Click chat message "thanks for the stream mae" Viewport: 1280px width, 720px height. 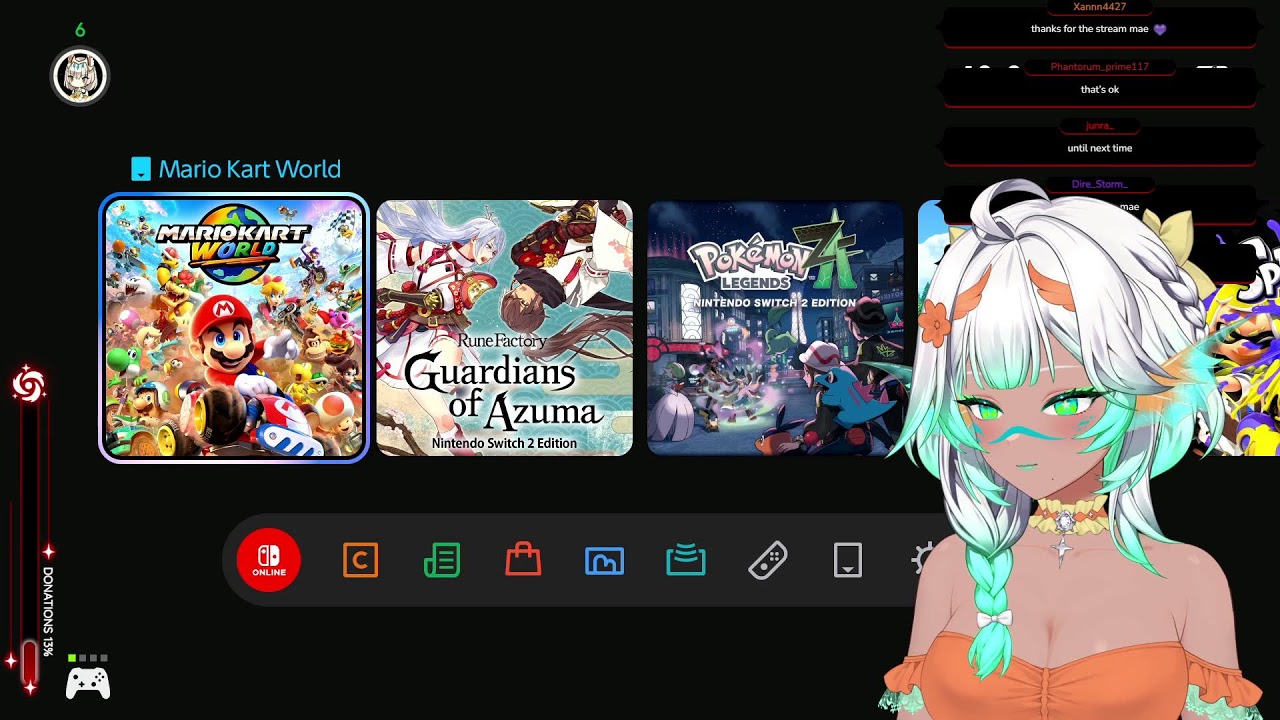1090,29
